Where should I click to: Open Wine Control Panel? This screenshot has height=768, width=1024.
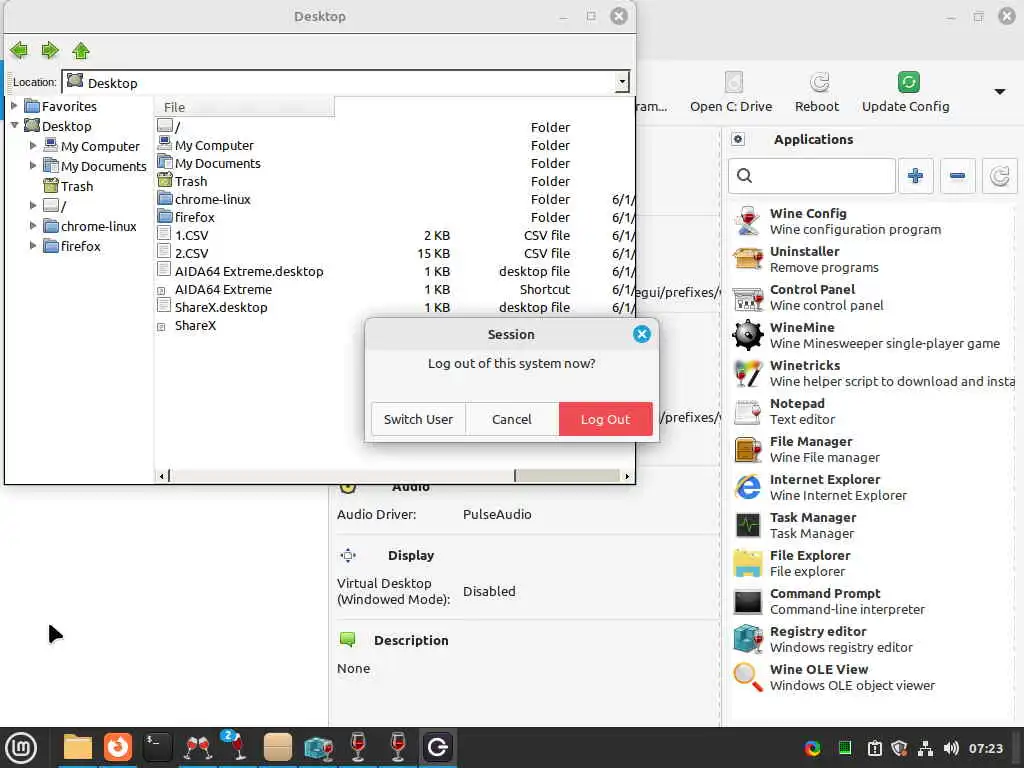pos(872,297)
